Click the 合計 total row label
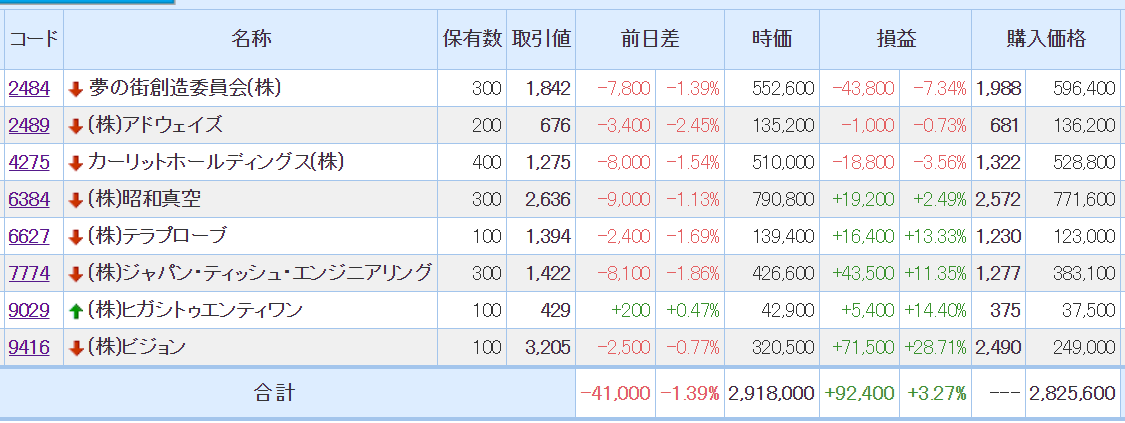 pos(274,393)
